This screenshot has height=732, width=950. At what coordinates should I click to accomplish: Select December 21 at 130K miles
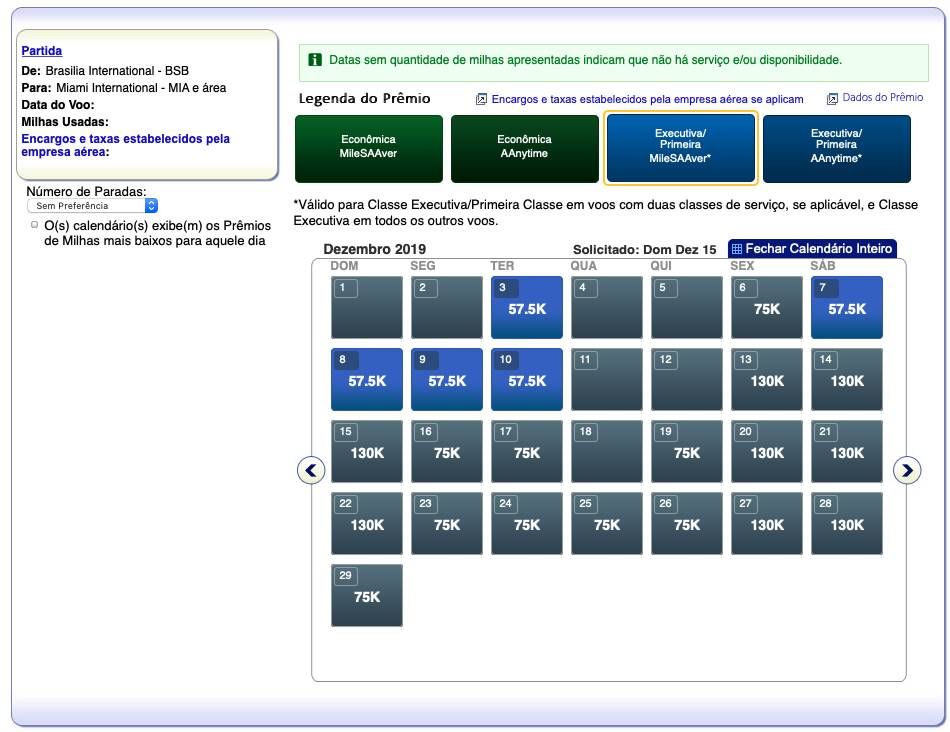pos(847,451)
